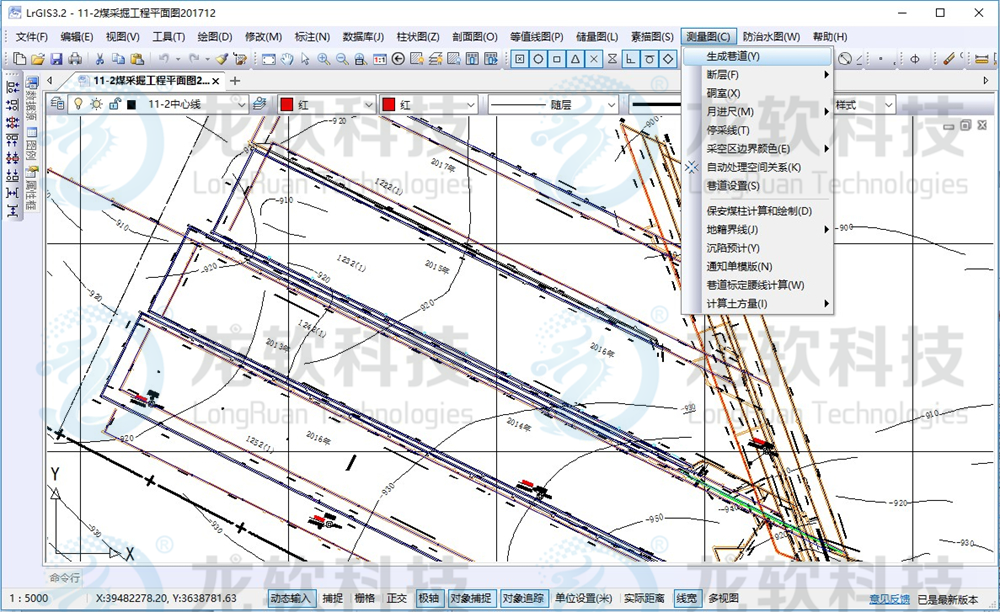
Task: Click the new tab plus button
Action: [235, 80]
